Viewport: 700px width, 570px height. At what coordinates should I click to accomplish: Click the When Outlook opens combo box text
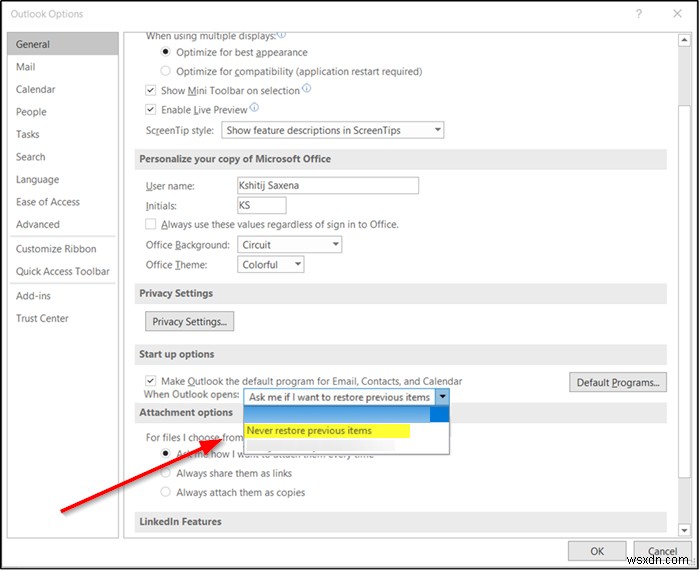340,397
